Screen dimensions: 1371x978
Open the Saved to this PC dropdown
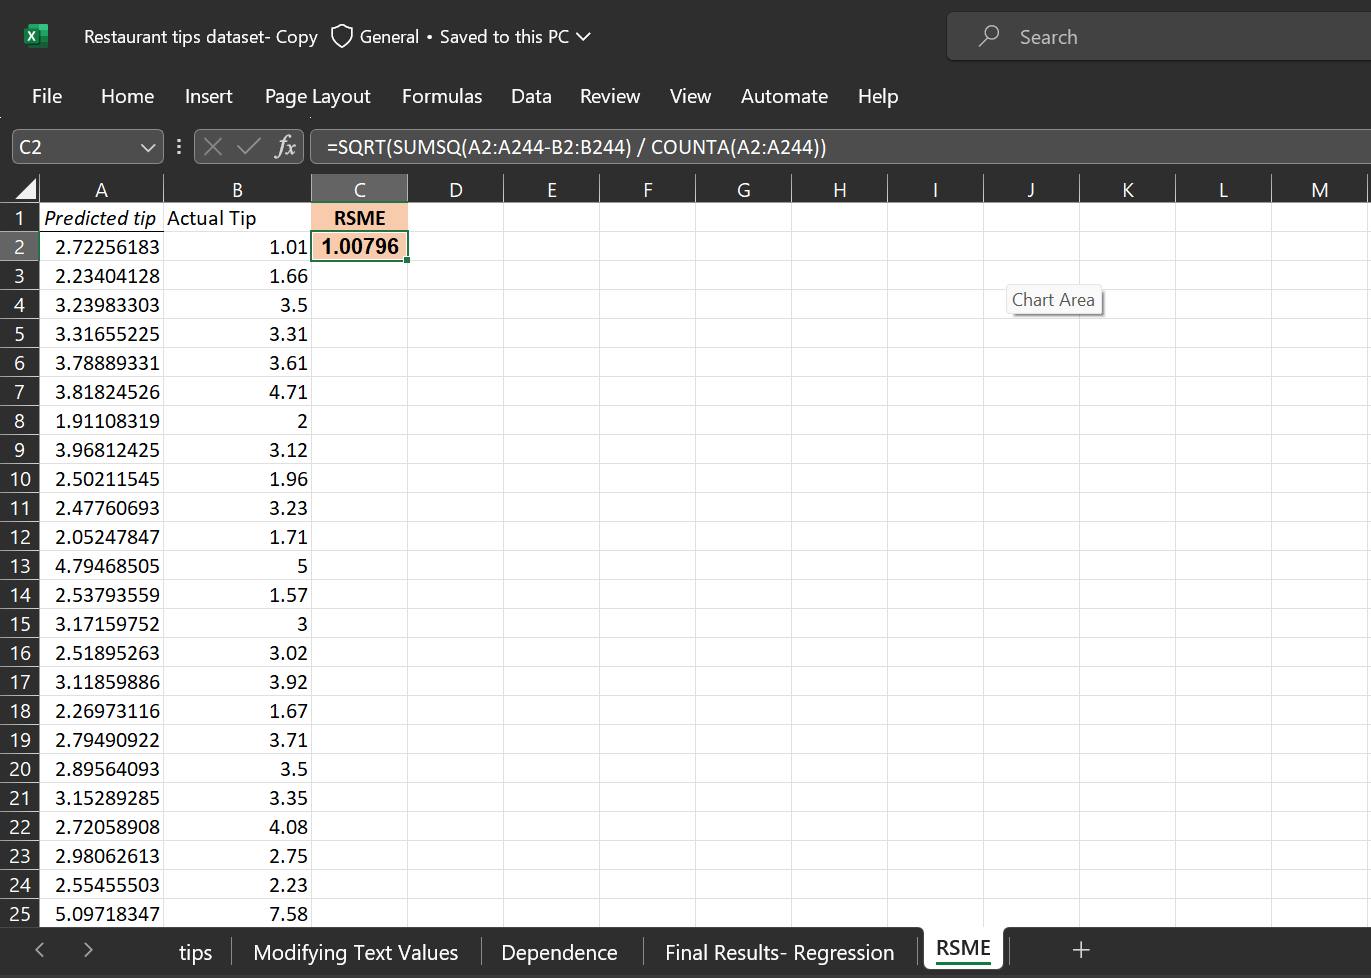(x=584, y=37)
